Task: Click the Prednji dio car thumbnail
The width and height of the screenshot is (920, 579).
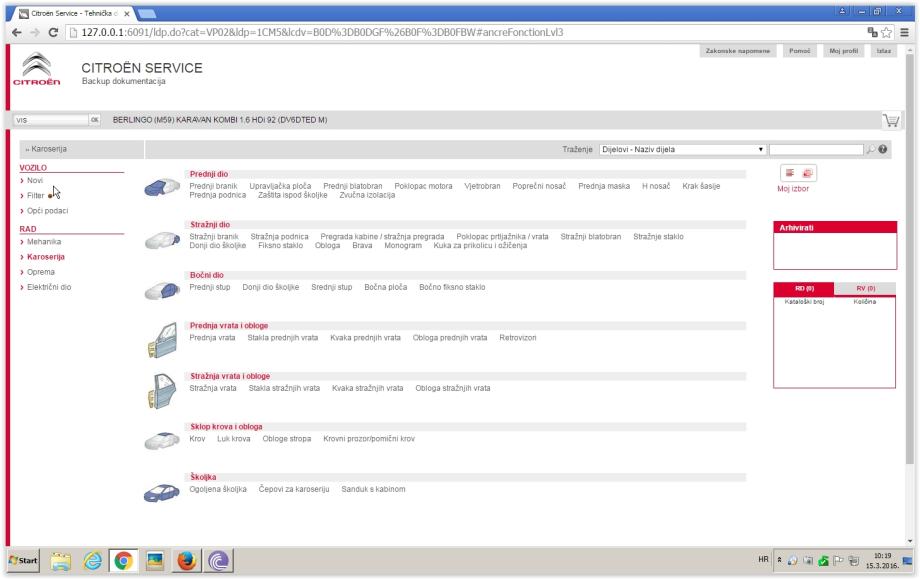Action: [x=162, y=188]
